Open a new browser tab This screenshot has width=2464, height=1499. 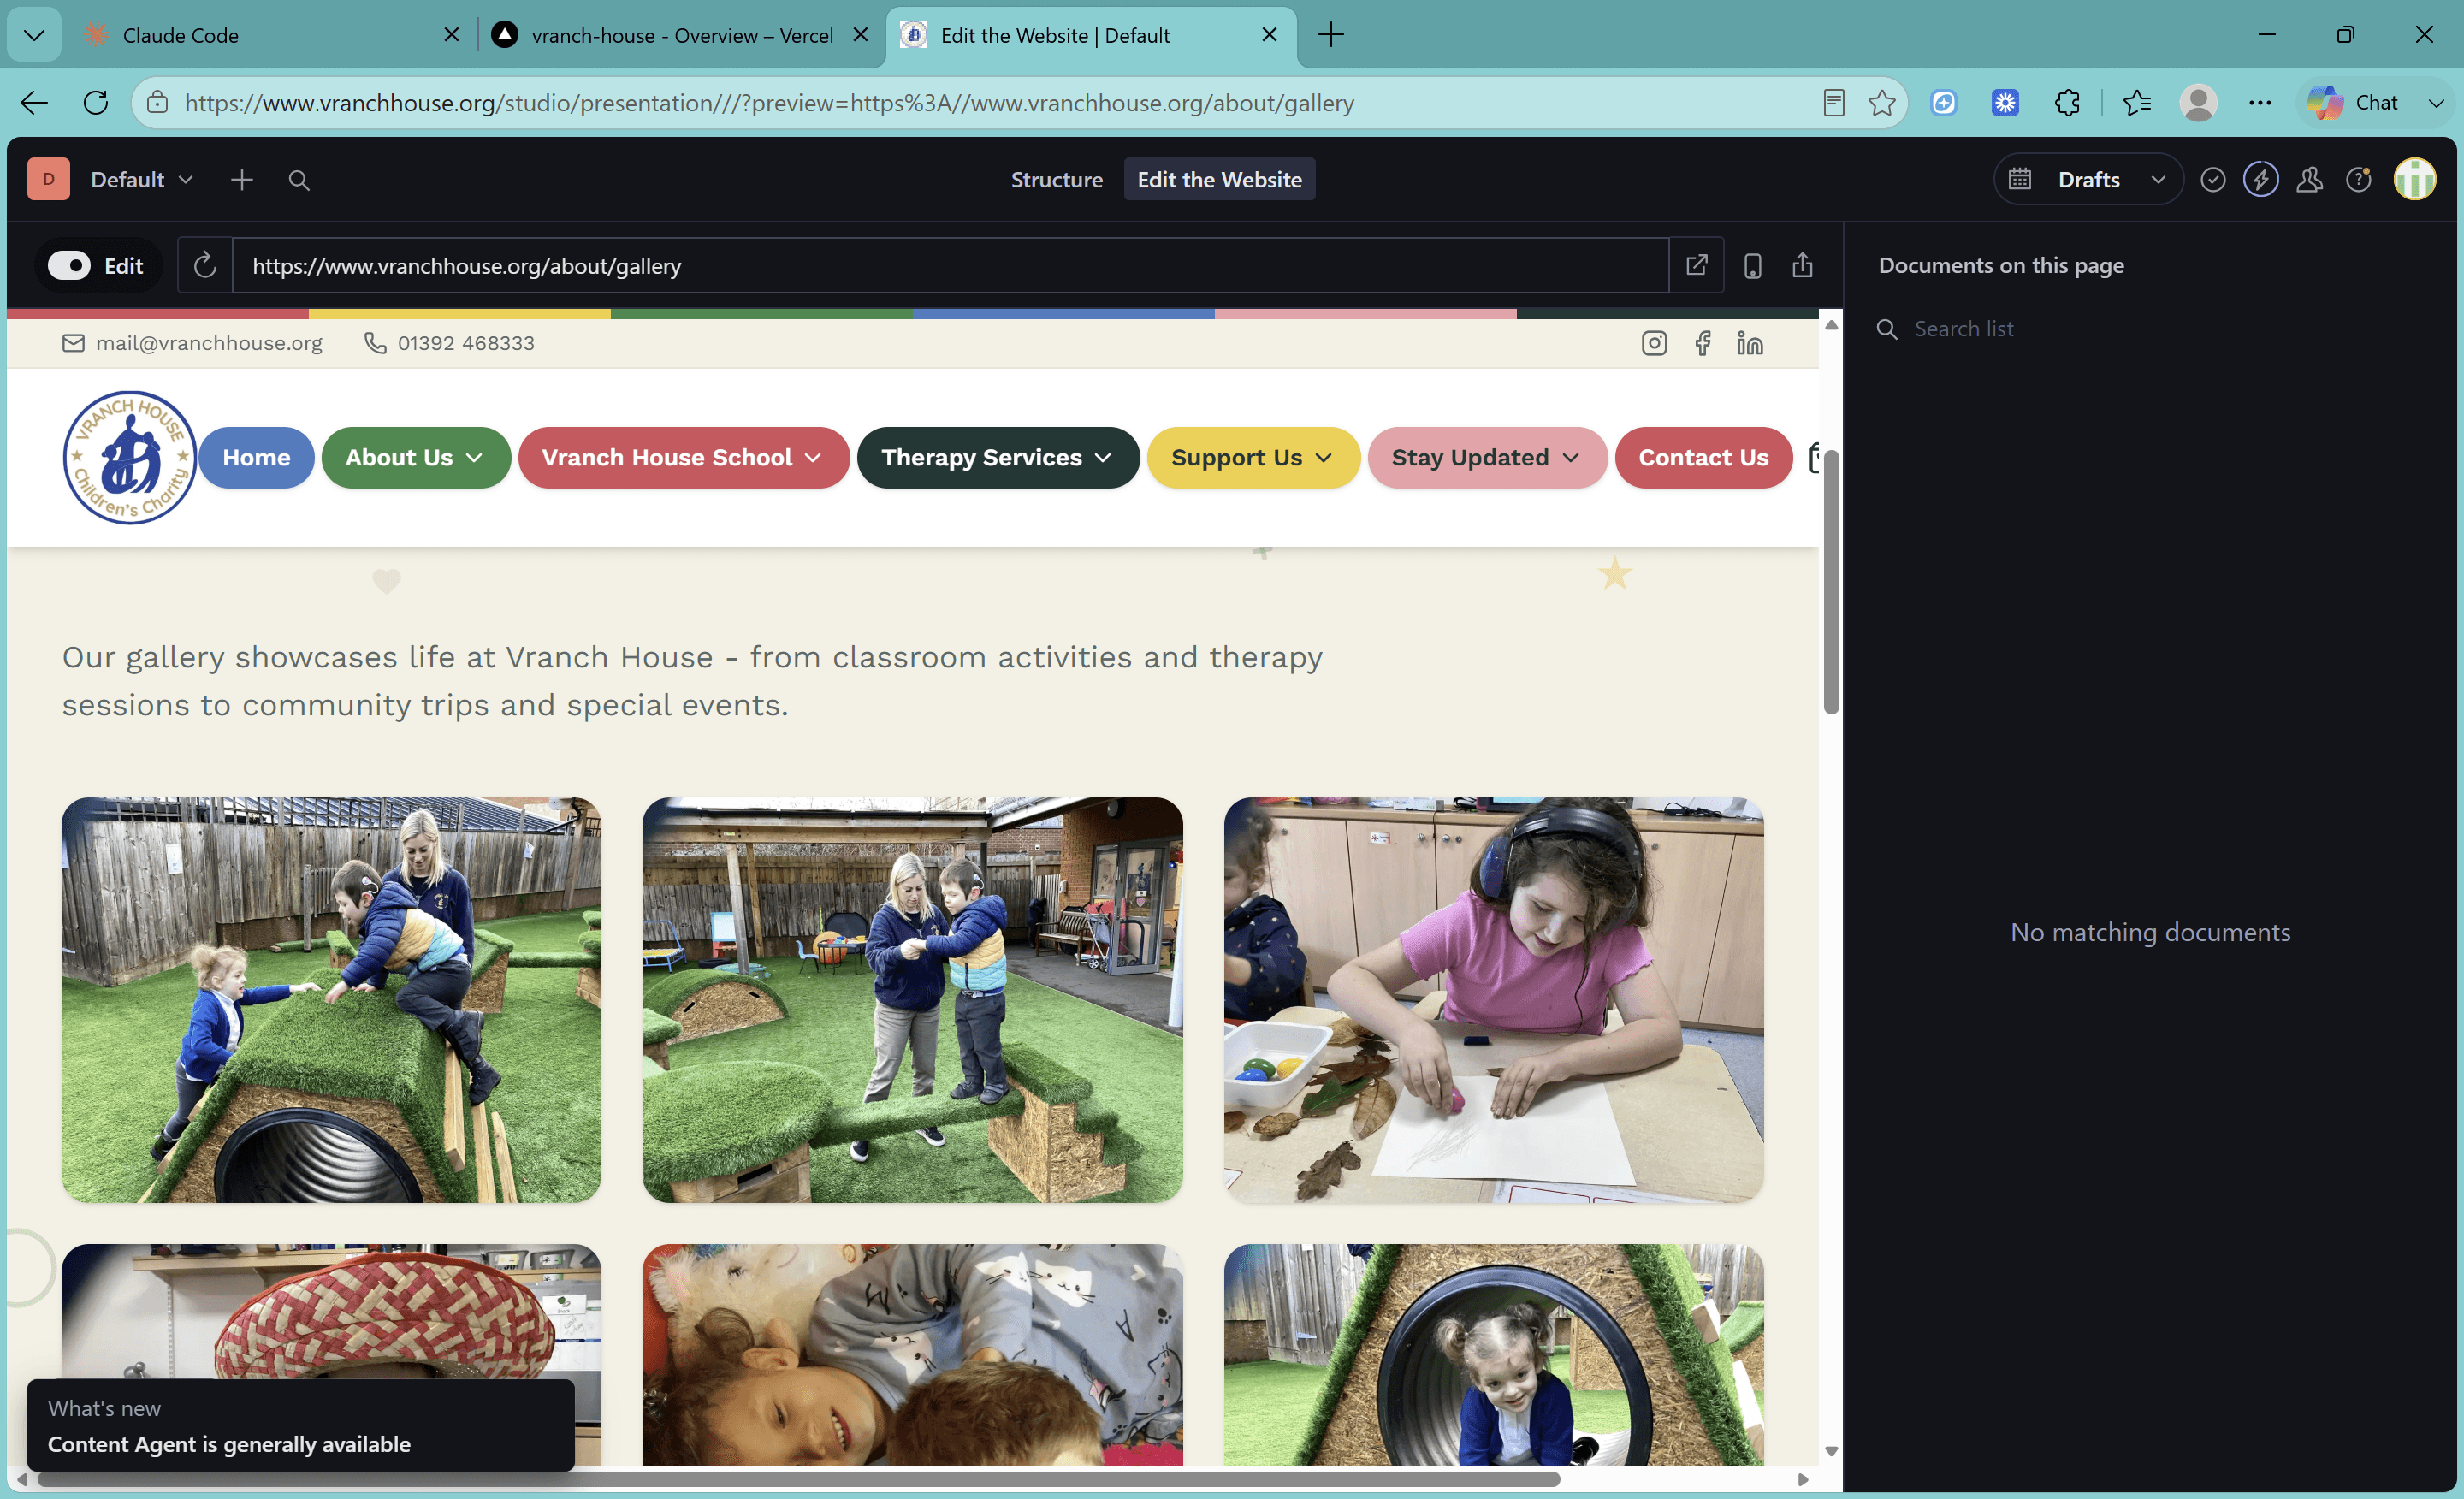(1331, 35)
